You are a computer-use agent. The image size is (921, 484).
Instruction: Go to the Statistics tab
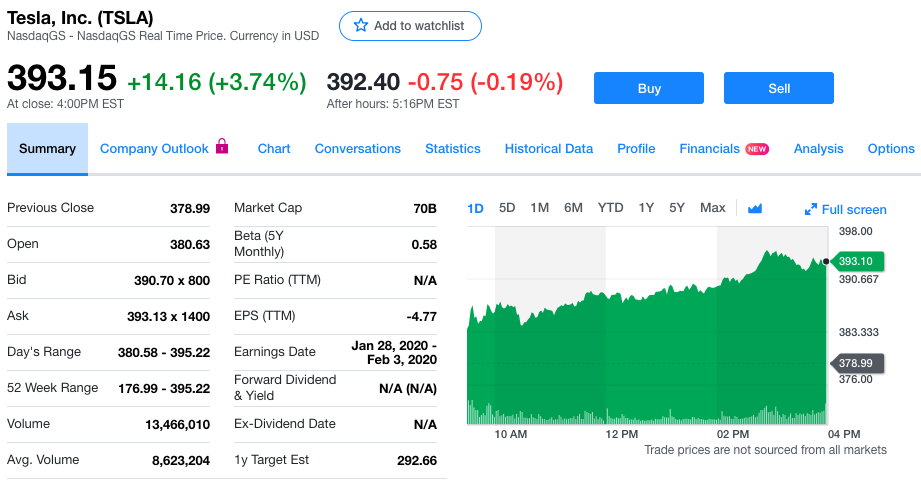tap(452, 149)
